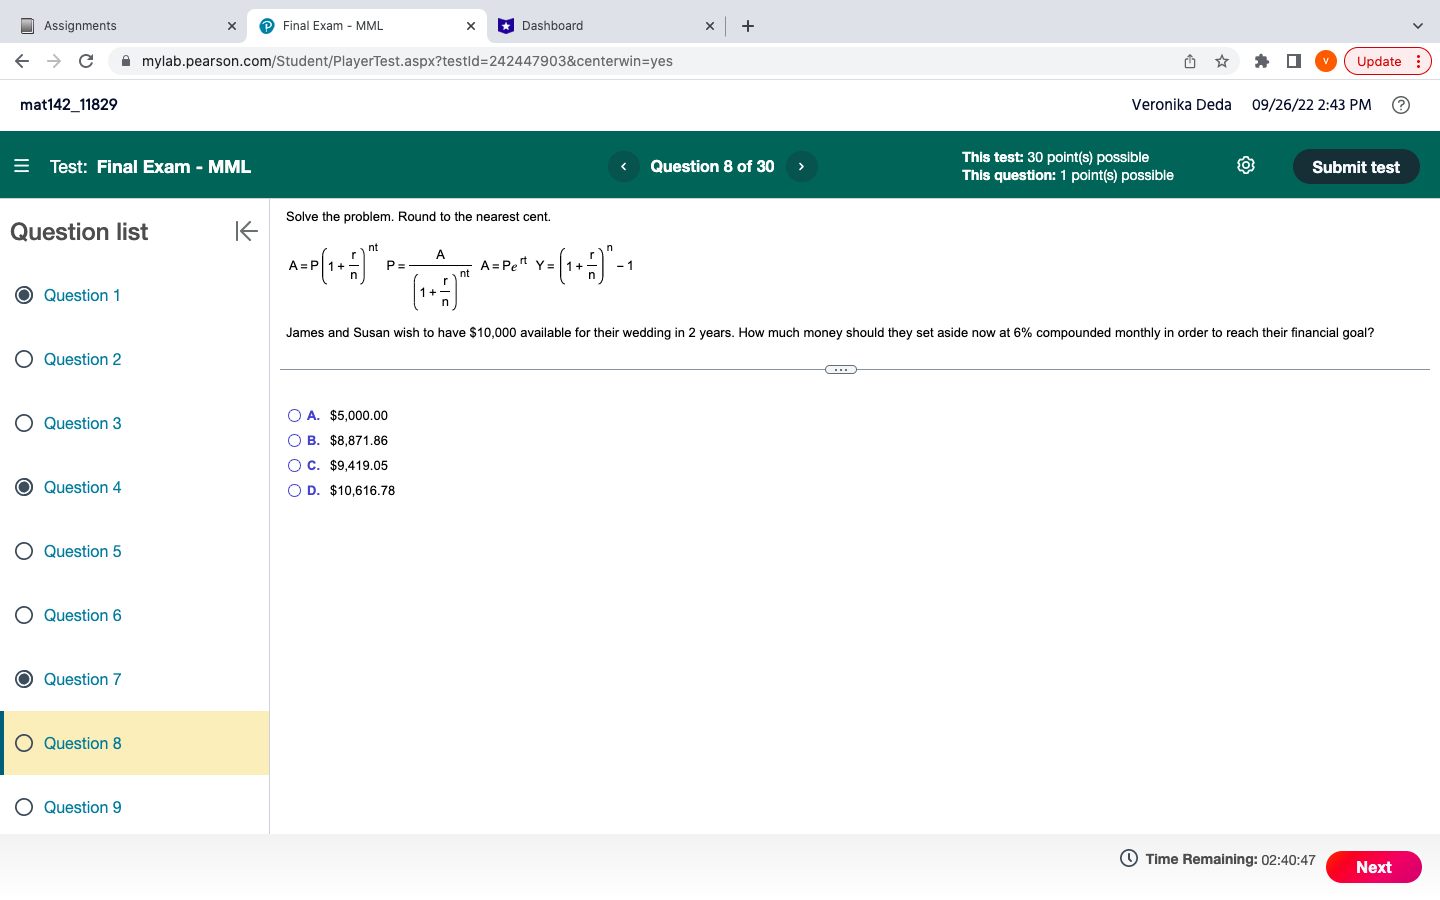Open browser extensions via puzzle icon
Screen dimensions: 1440x900
pyautogui.click(x=1261, y=61)
